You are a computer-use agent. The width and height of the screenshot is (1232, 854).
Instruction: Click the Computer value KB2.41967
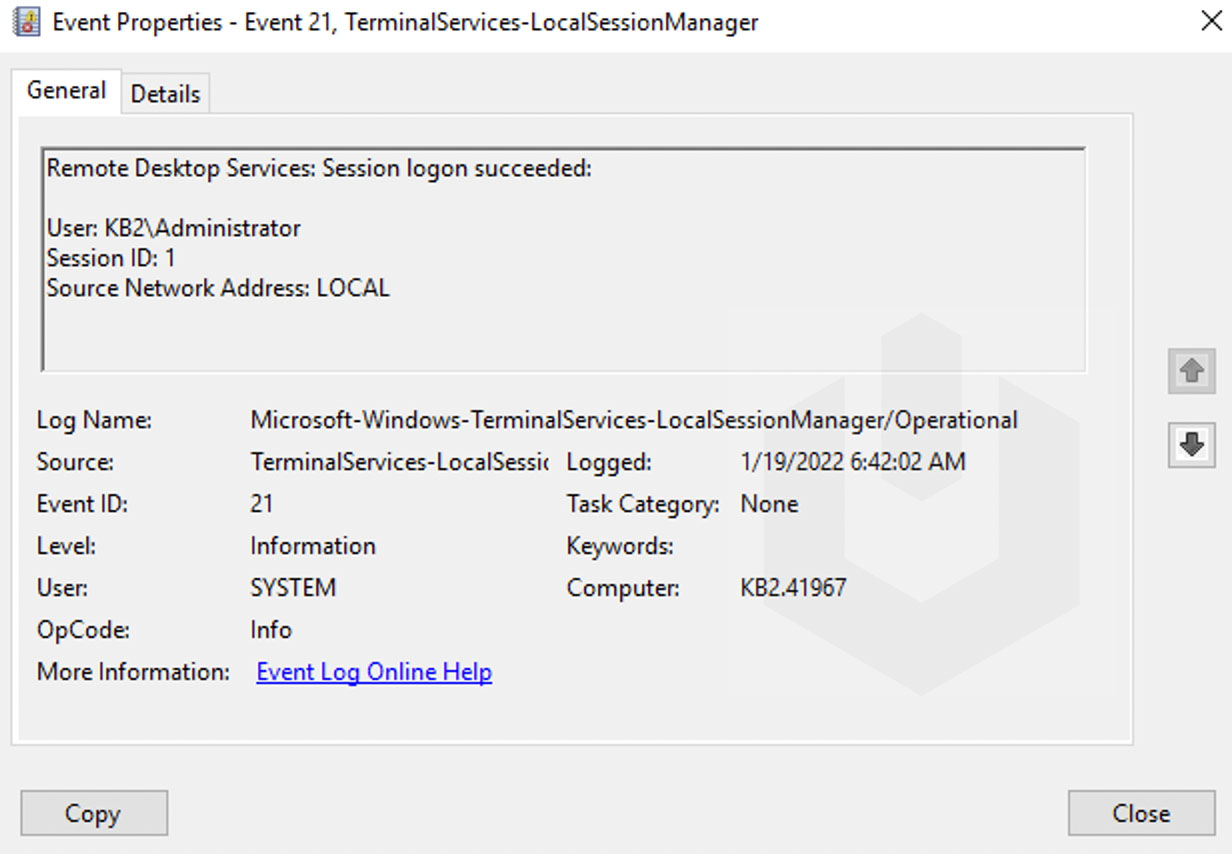(793, 588)
